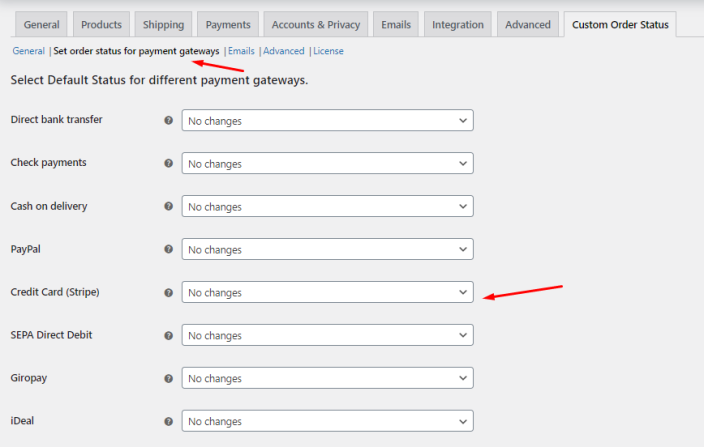Click help icon next to Direct bank transfer
The width and height of the screenshot is (704, 447).
pos(168,120)
